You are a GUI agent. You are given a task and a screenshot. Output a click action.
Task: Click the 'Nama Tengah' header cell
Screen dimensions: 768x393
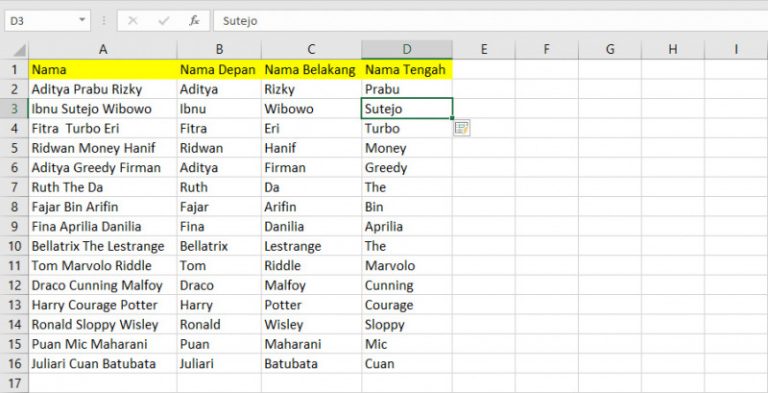407,70
